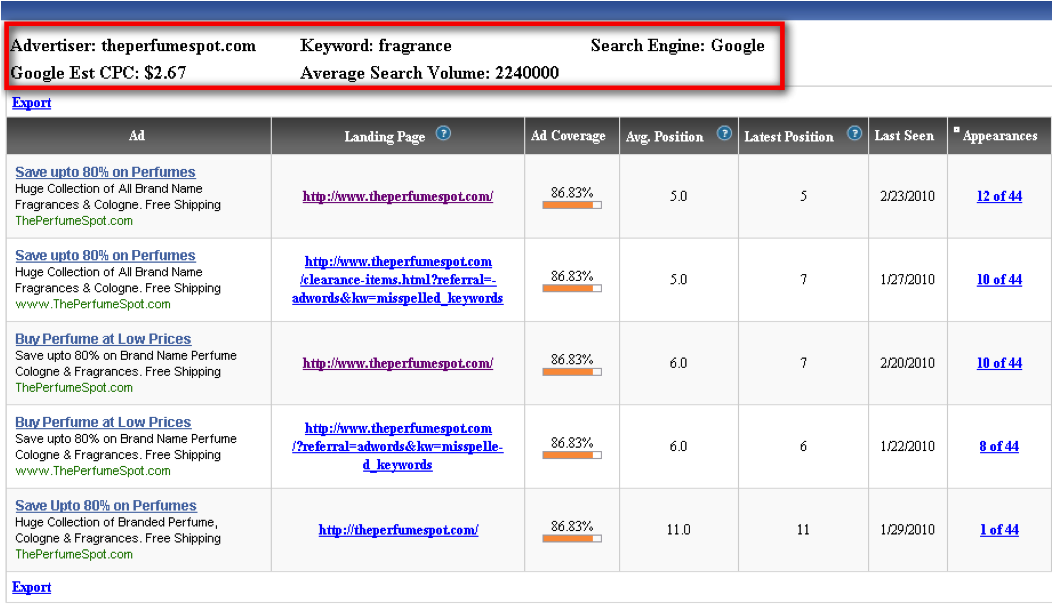Visit the landing page link in the 2/20/2010 row
The image size is (1053, 612).
tap(398, 363)
